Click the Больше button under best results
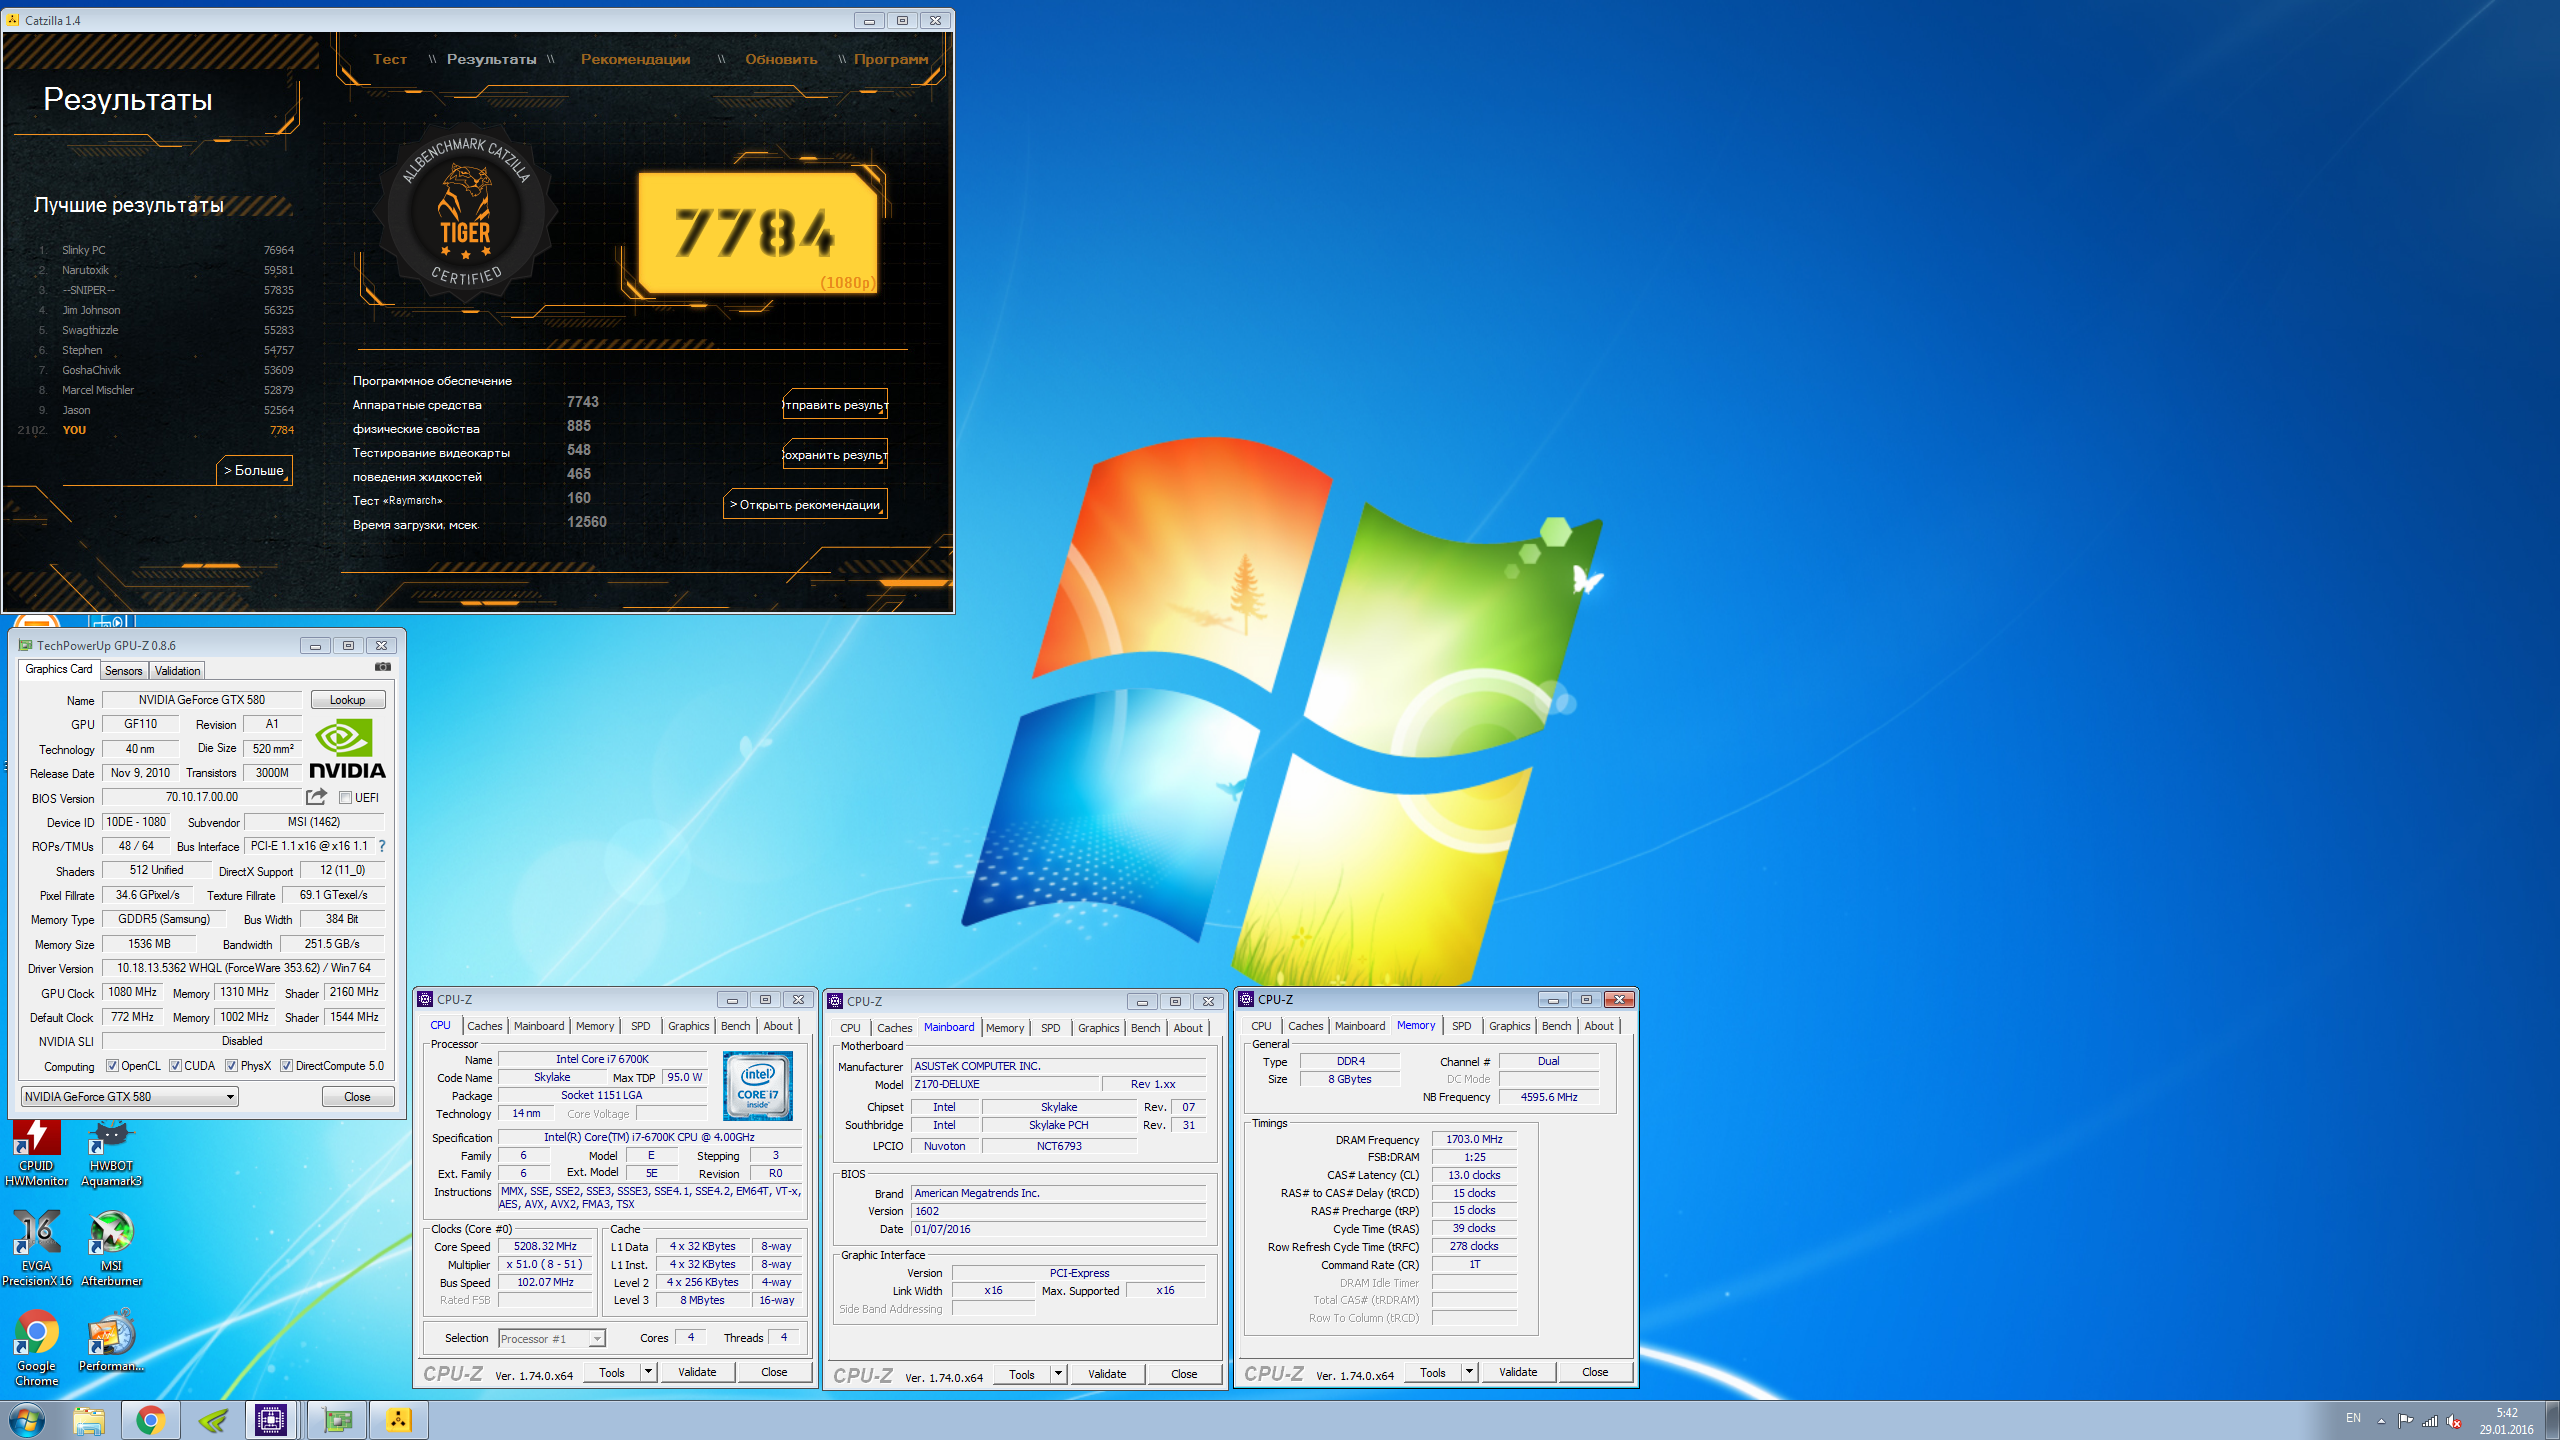The image size is (2560, 1440). click(254, 470)
